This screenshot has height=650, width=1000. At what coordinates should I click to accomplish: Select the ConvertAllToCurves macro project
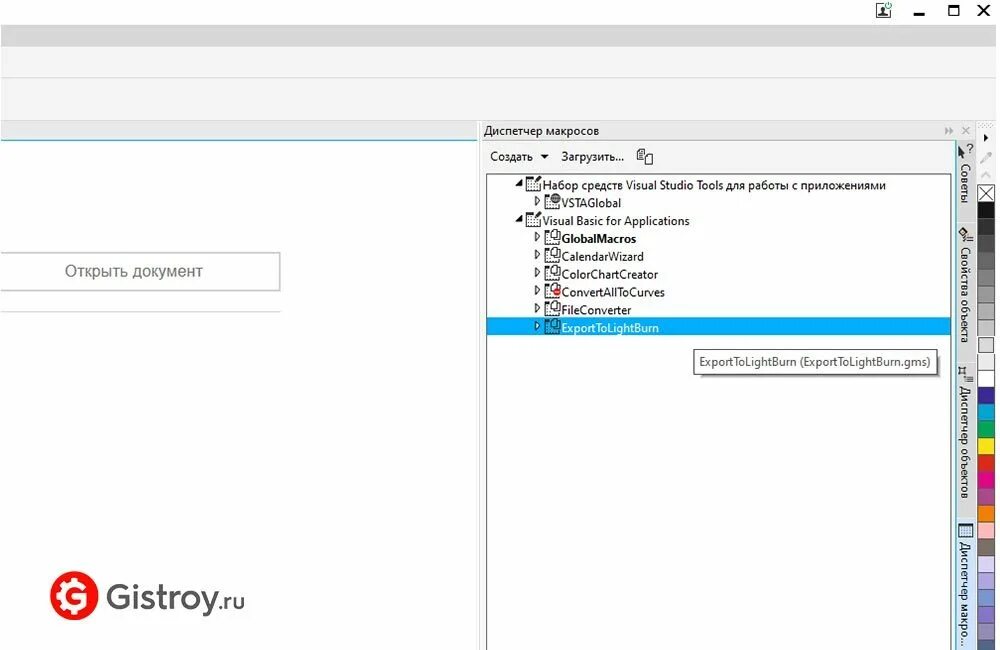(x=613, y=292)
